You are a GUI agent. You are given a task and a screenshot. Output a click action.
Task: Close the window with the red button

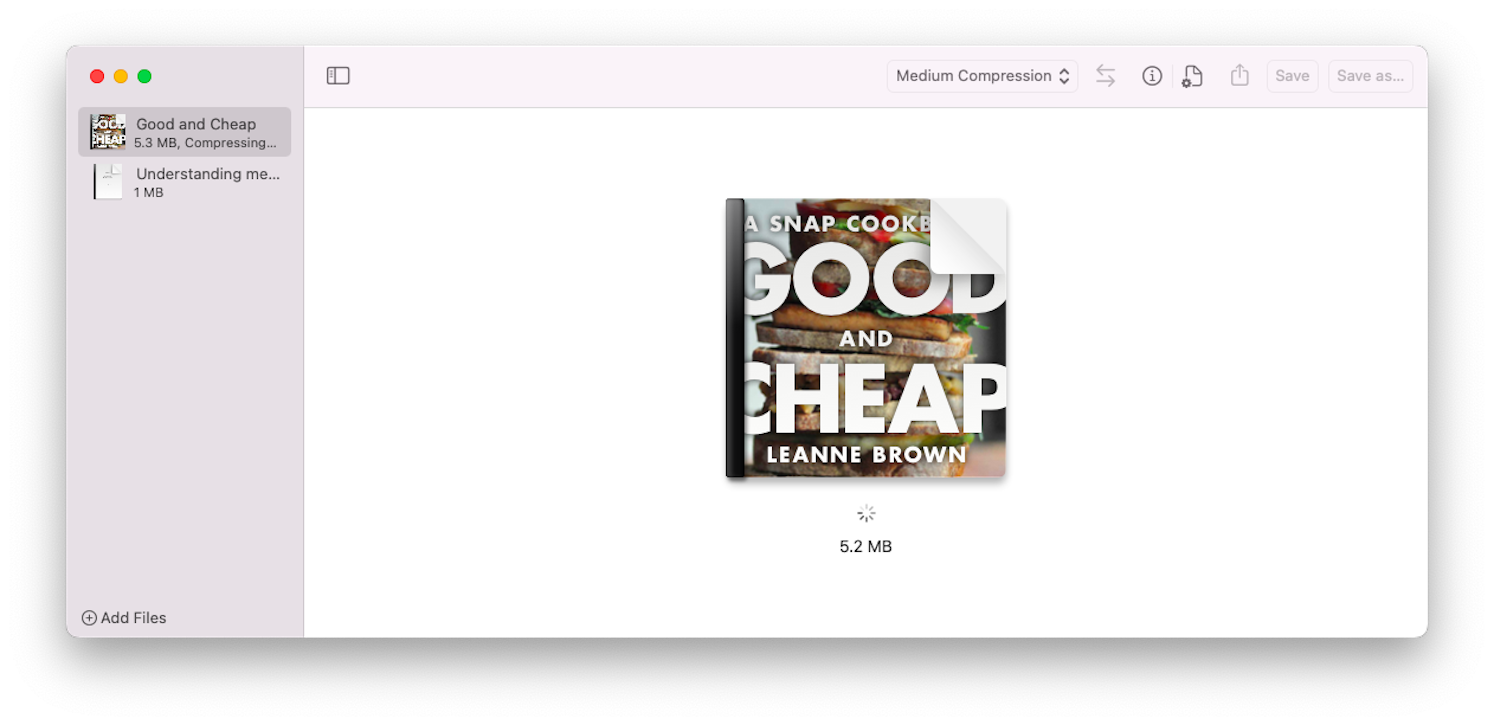coord(97,76)
